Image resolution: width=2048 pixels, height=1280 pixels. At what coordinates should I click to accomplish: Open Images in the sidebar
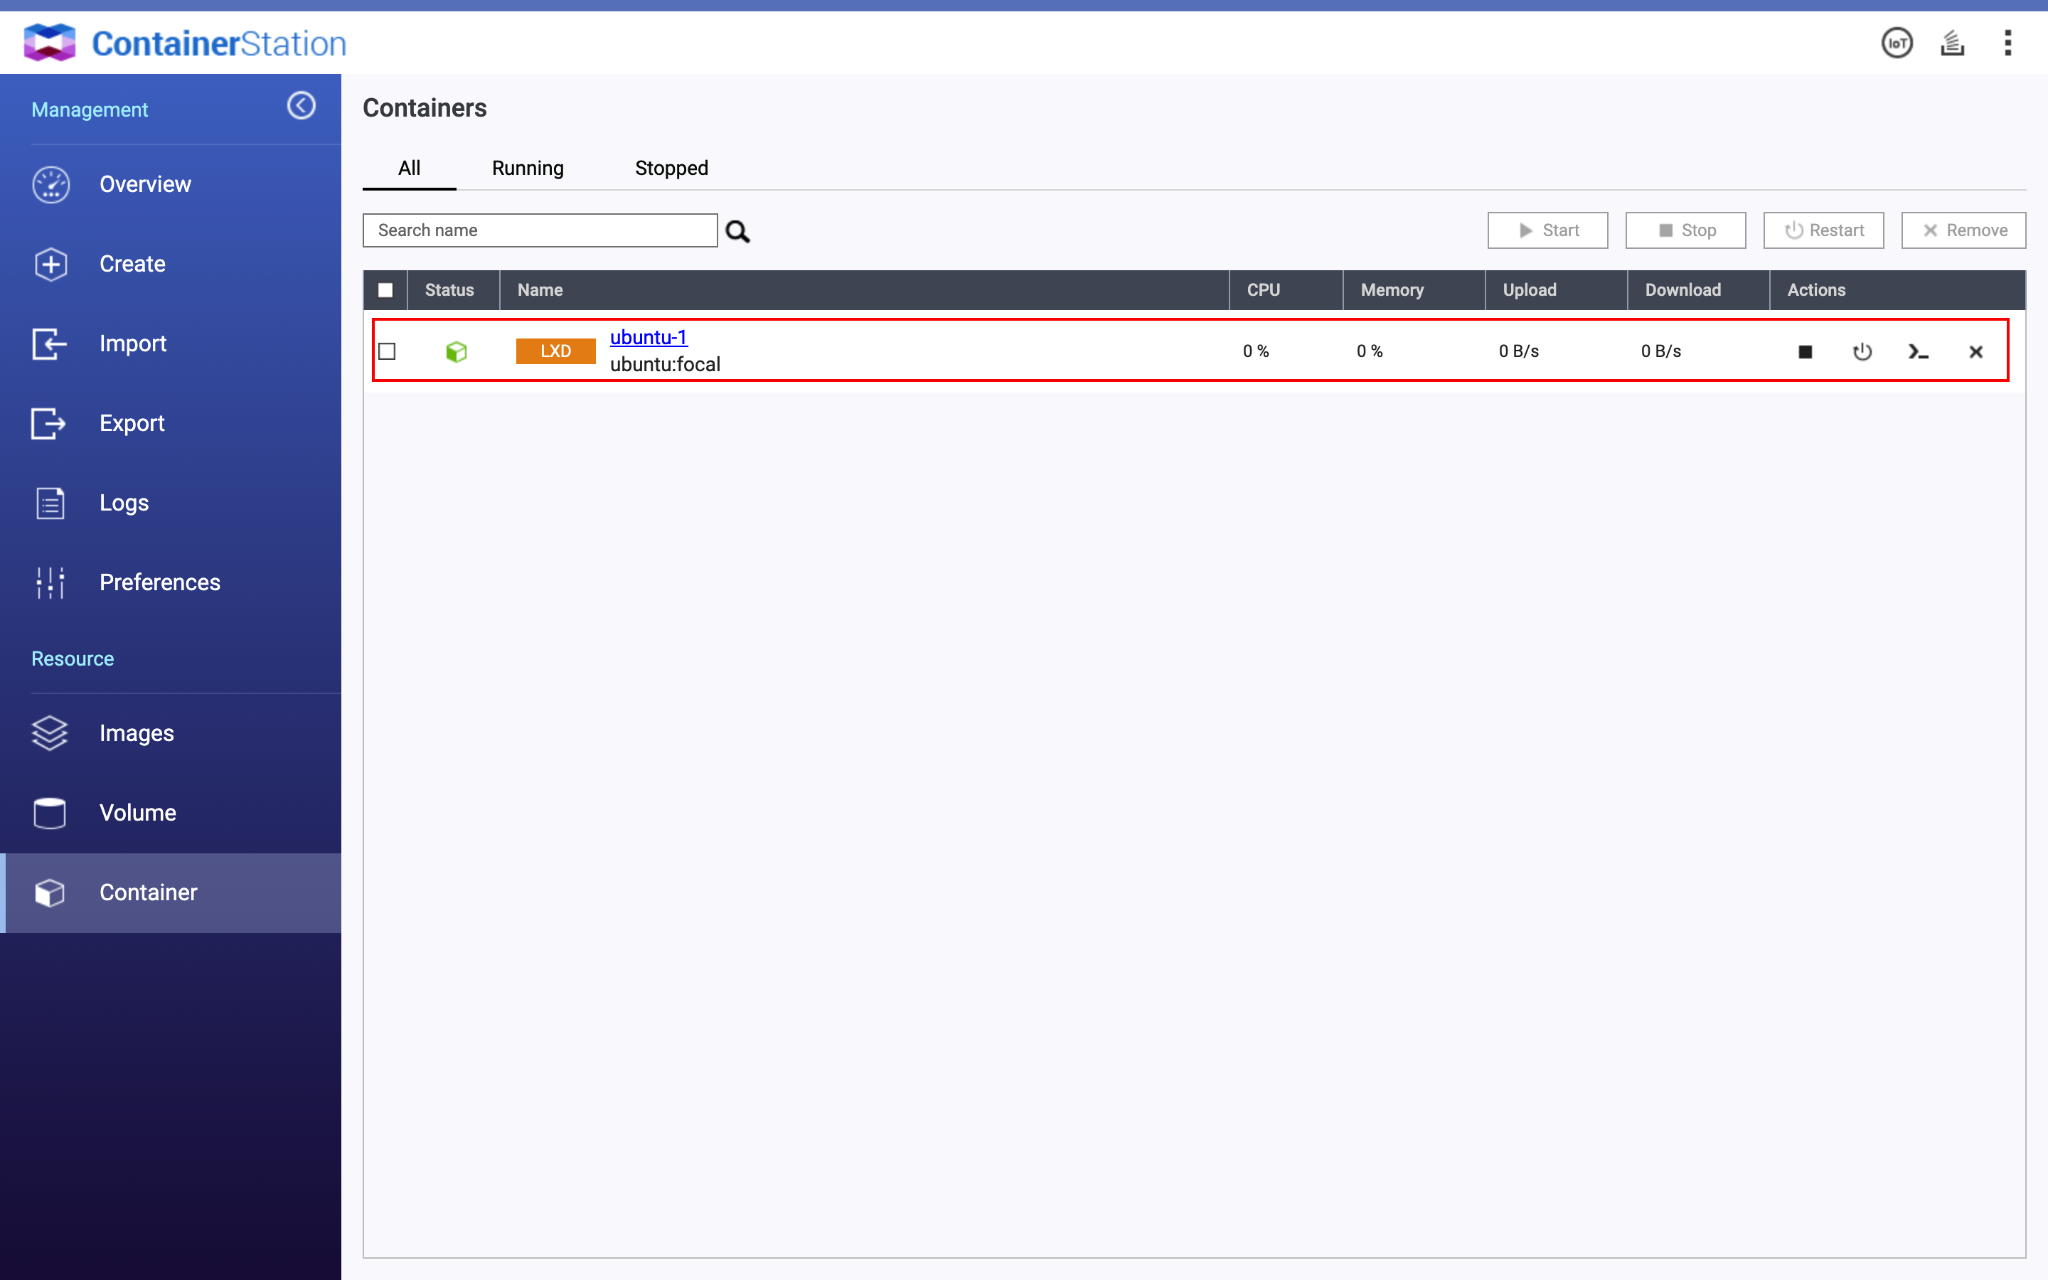(137, 733)
